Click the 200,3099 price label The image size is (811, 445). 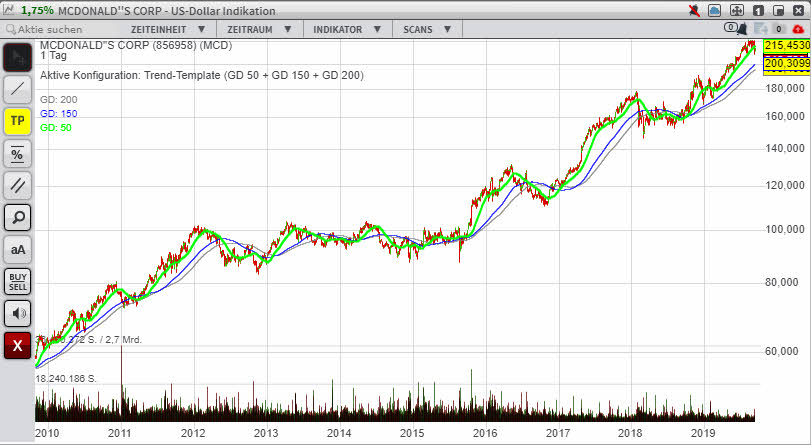coord(787,63)
